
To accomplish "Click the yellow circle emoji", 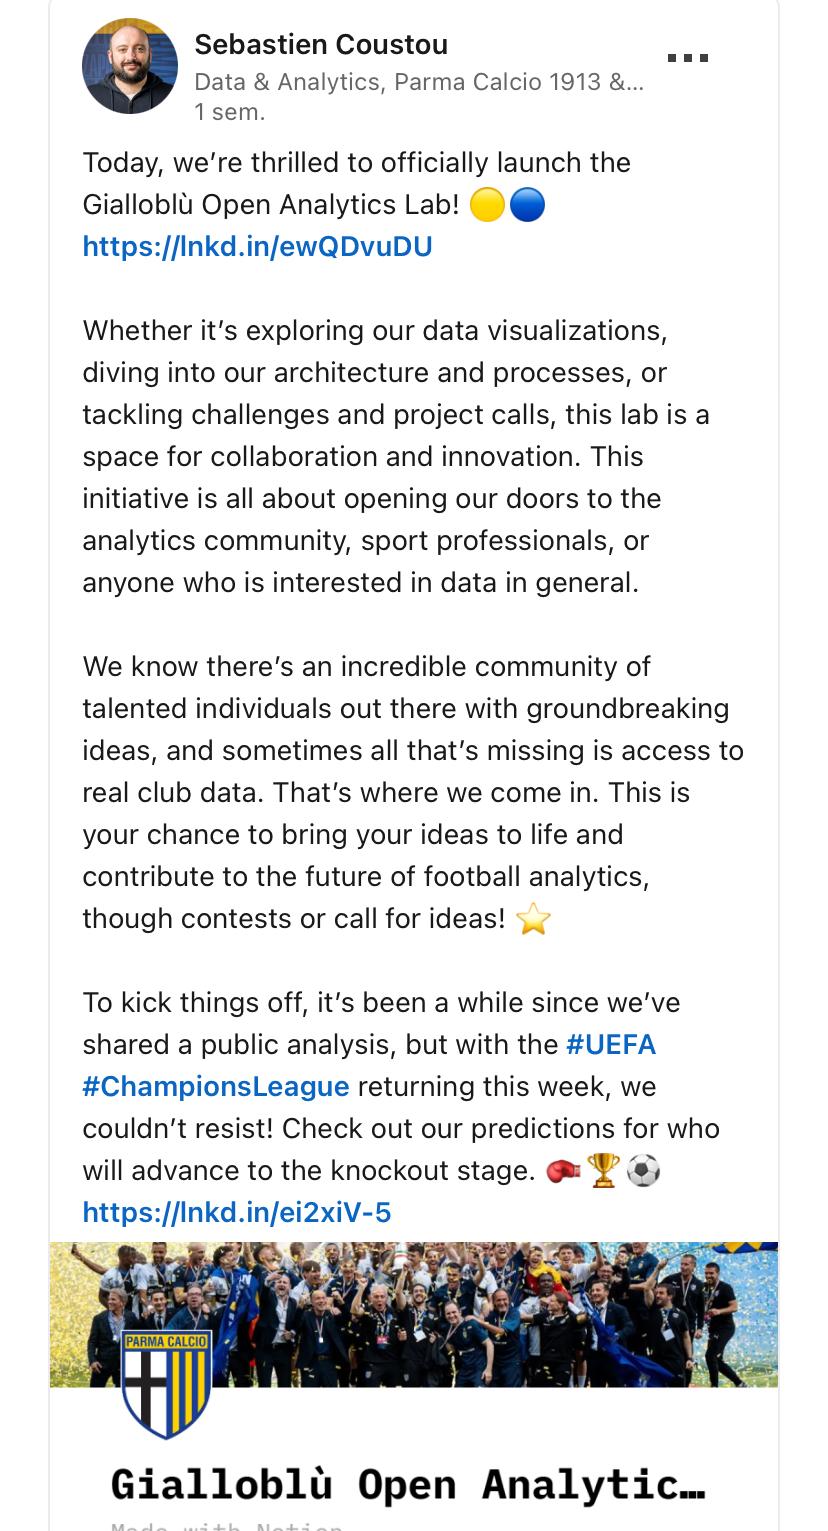I will pyautogui.click(x=487, y=205).
